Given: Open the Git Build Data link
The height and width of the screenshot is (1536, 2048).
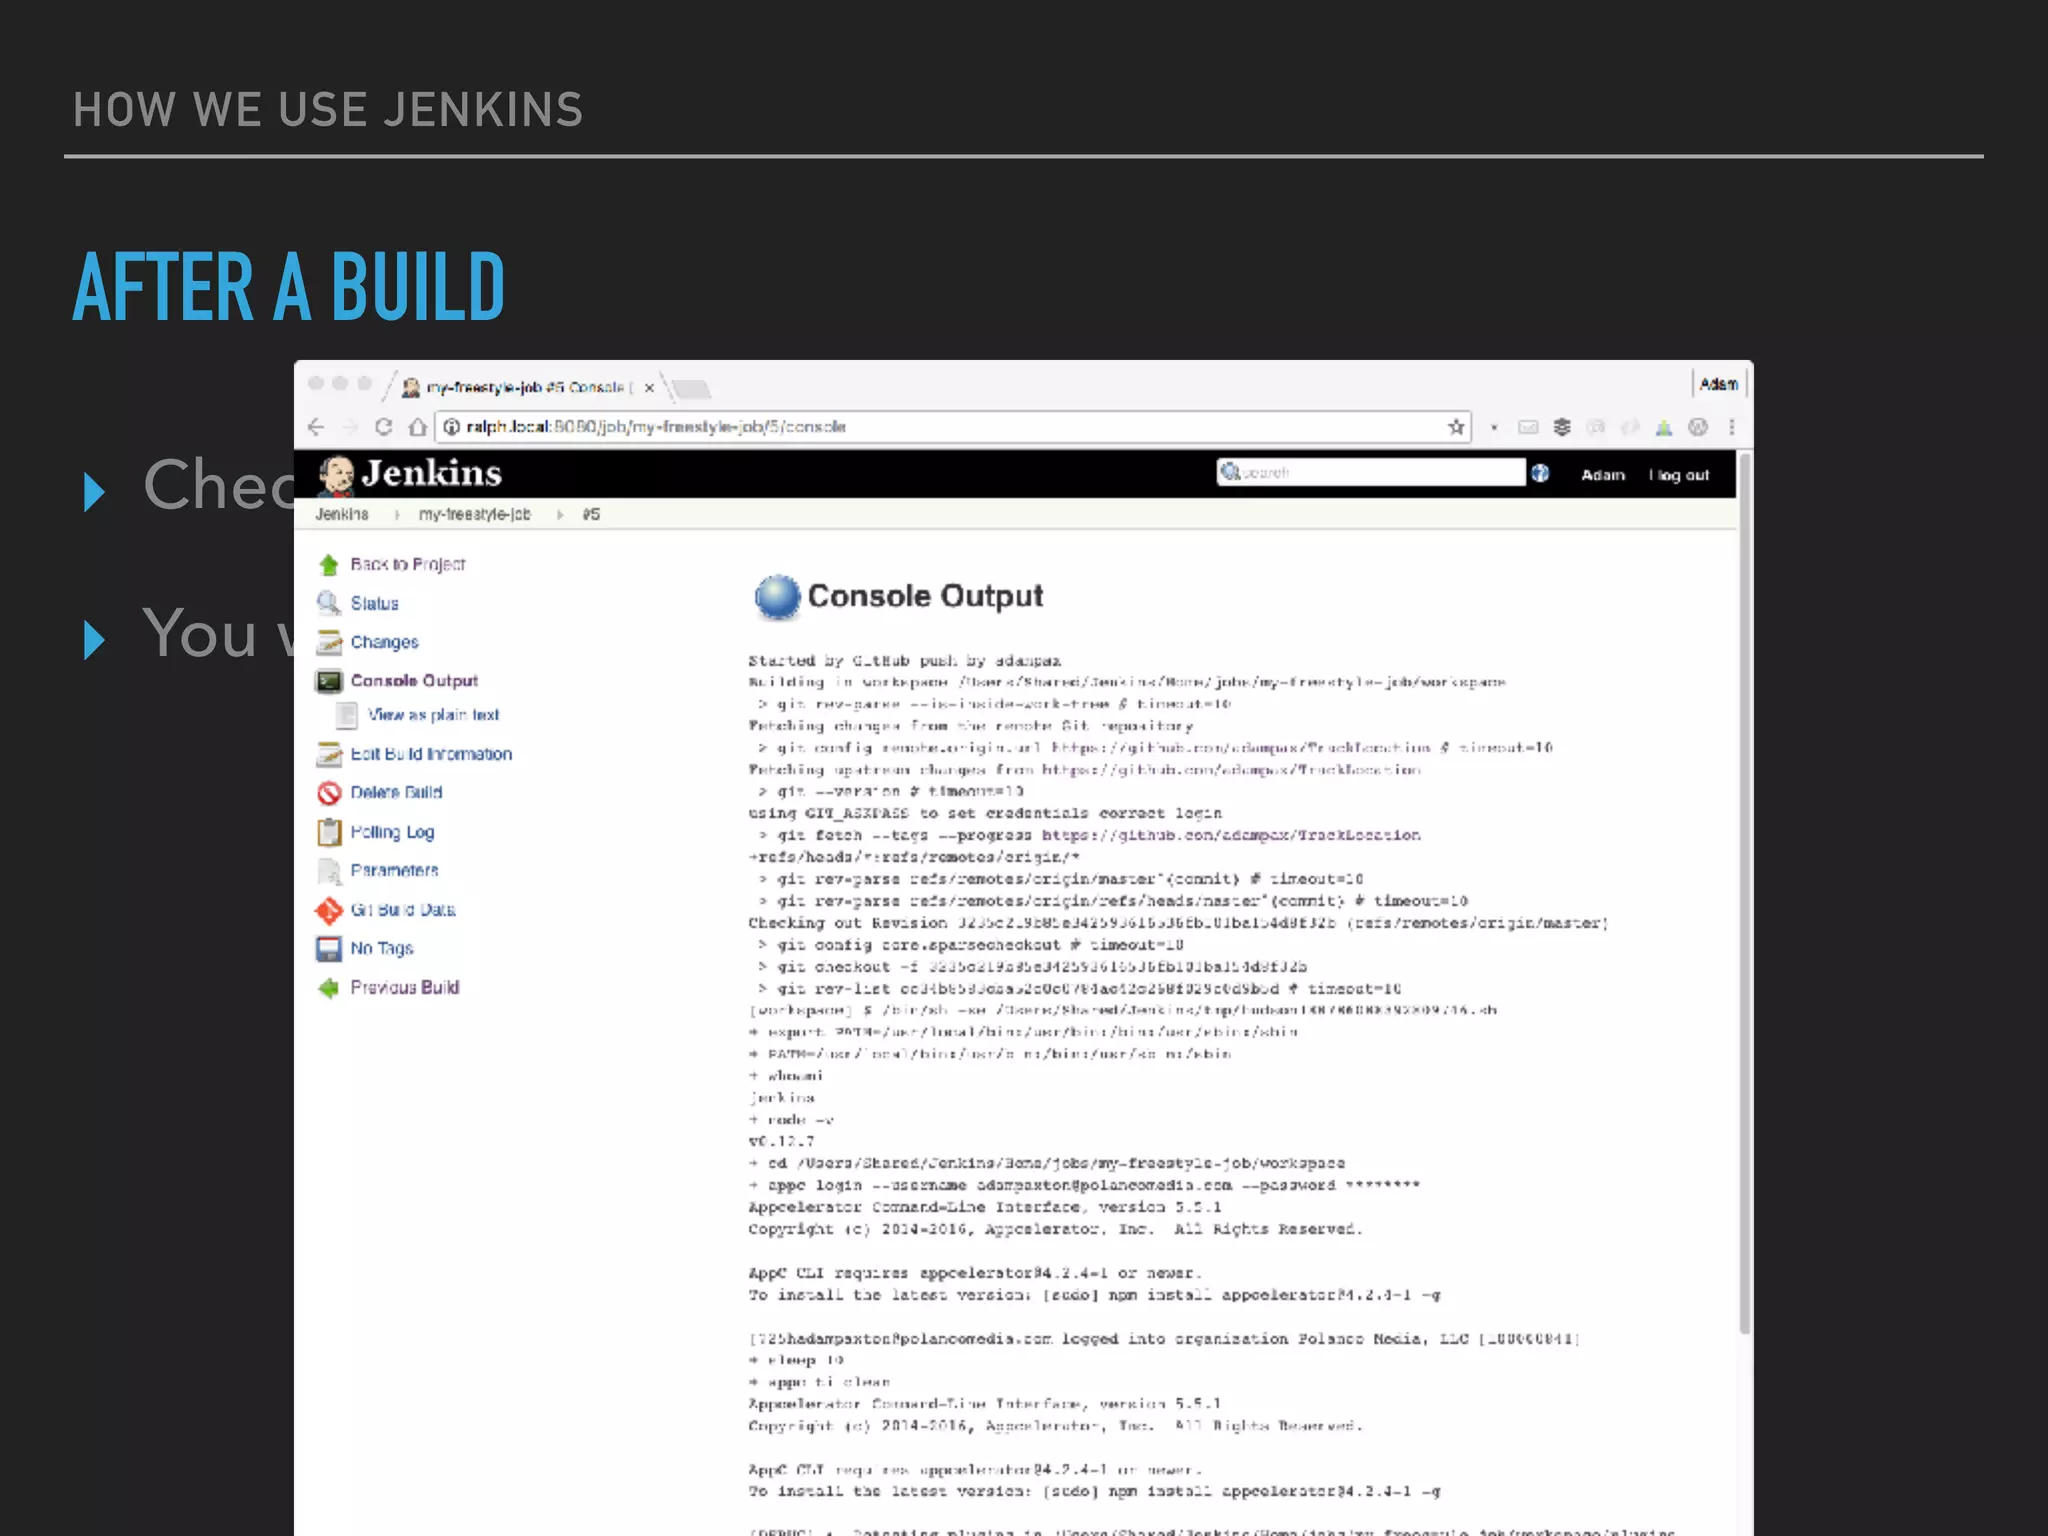Looking at the screenshot, I should pos(403,910).
